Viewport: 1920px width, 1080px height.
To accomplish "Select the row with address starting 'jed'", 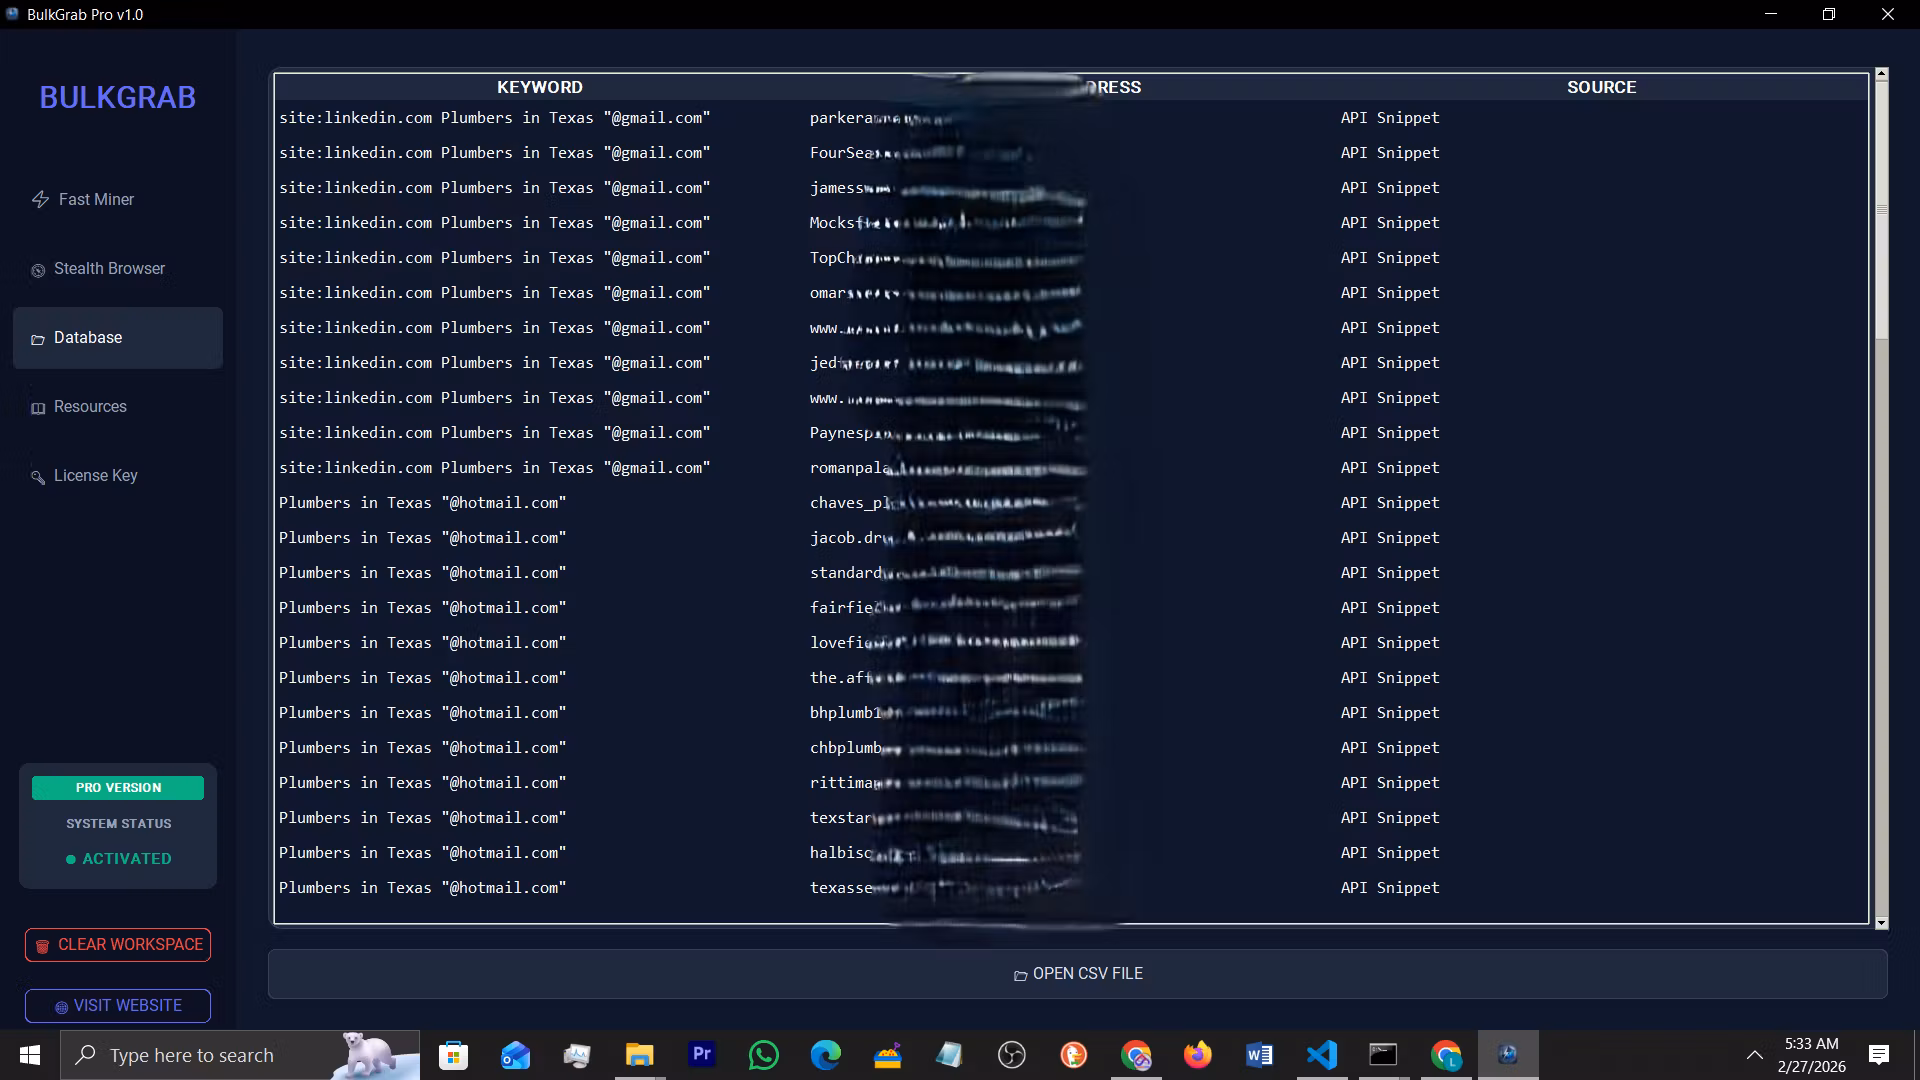I will [1071, 363].
